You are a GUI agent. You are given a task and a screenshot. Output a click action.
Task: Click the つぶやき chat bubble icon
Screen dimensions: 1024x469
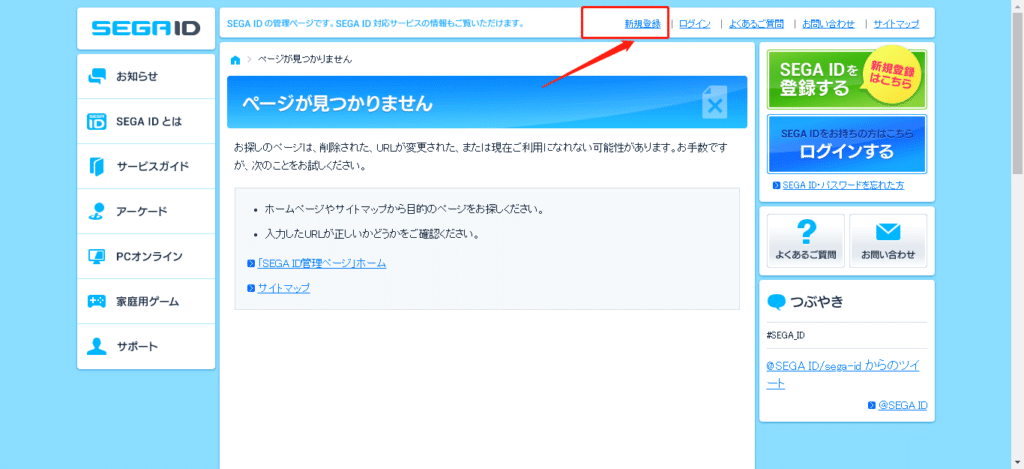(776, 302)
